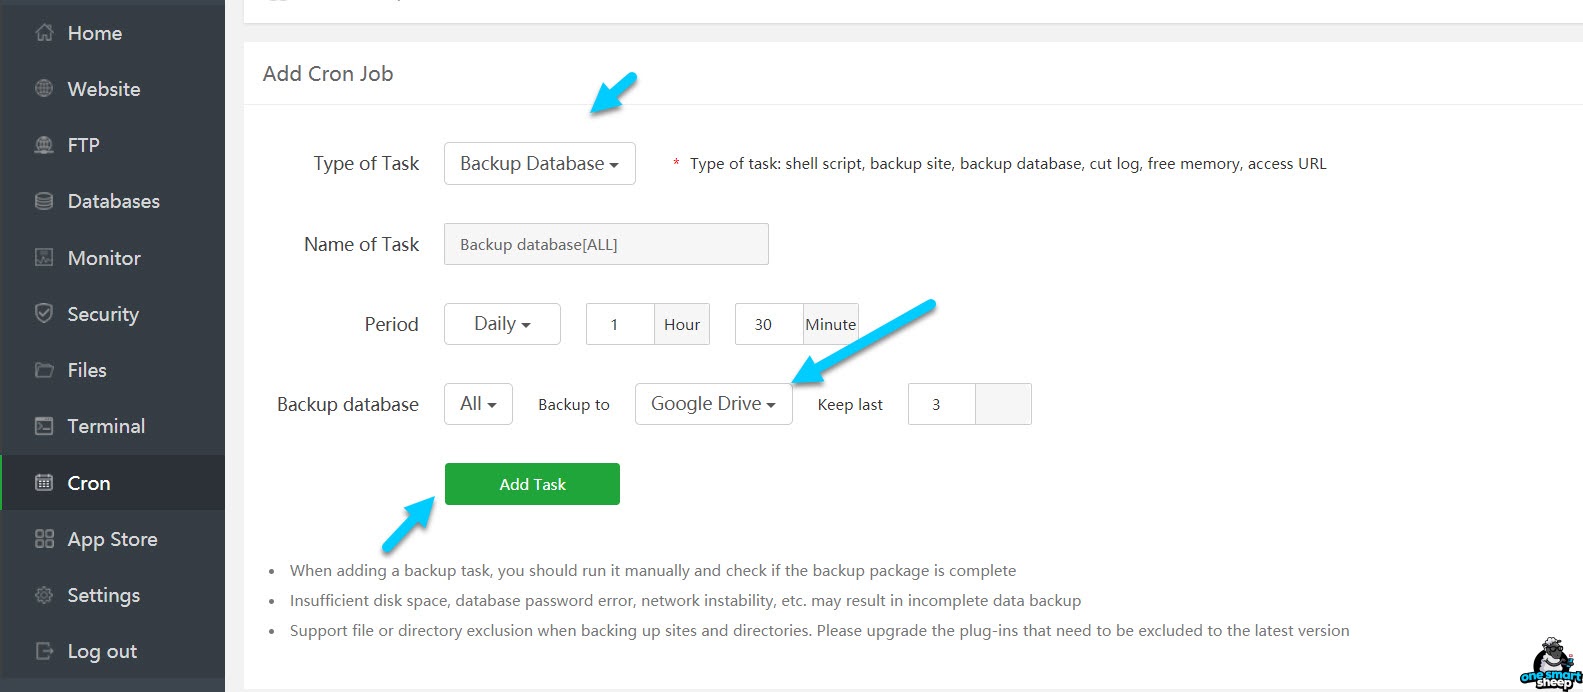Click the note about directory exclusion support
The width and height of the screenshot is (1583, 692).
point(820,631)
